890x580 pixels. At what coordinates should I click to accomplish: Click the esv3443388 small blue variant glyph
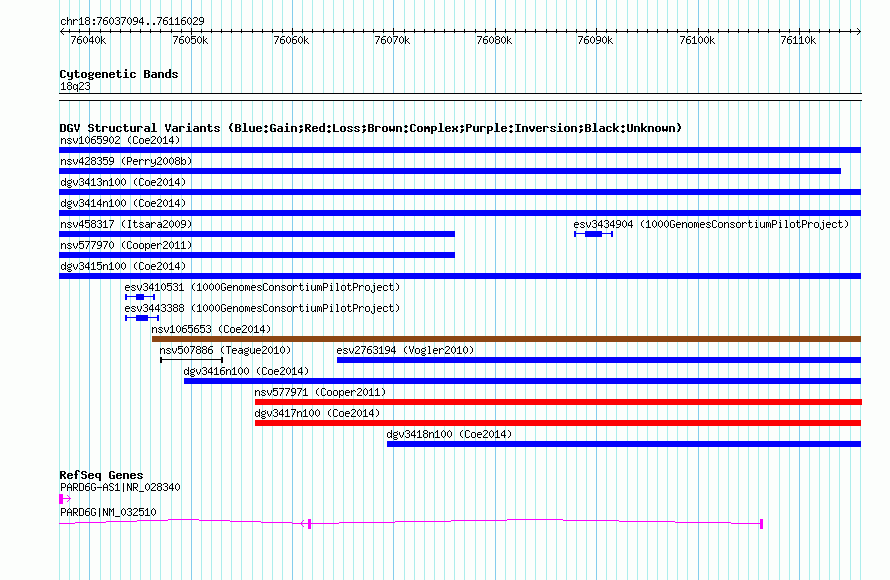coord(142,318)
